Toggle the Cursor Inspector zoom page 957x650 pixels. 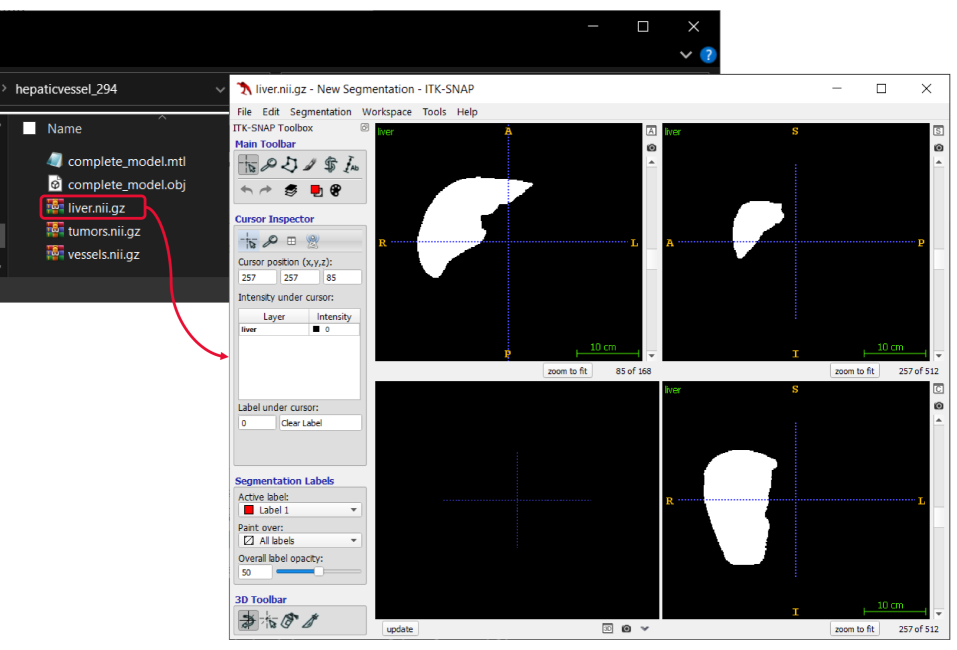(x=270, y=241)
